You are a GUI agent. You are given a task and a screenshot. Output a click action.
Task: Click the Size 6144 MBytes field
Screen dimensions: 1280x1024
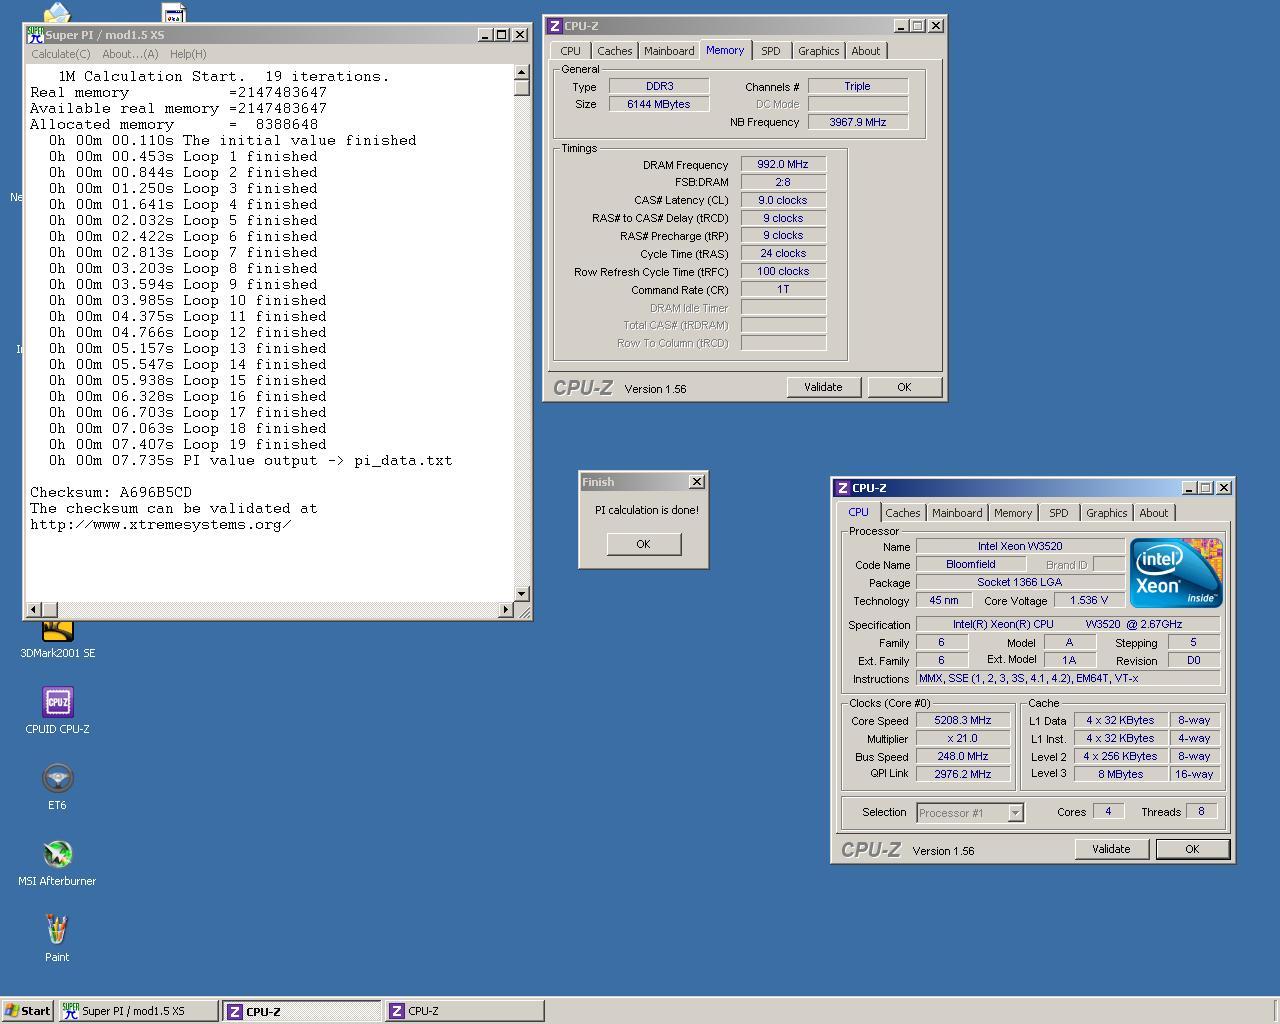point(659,104)
